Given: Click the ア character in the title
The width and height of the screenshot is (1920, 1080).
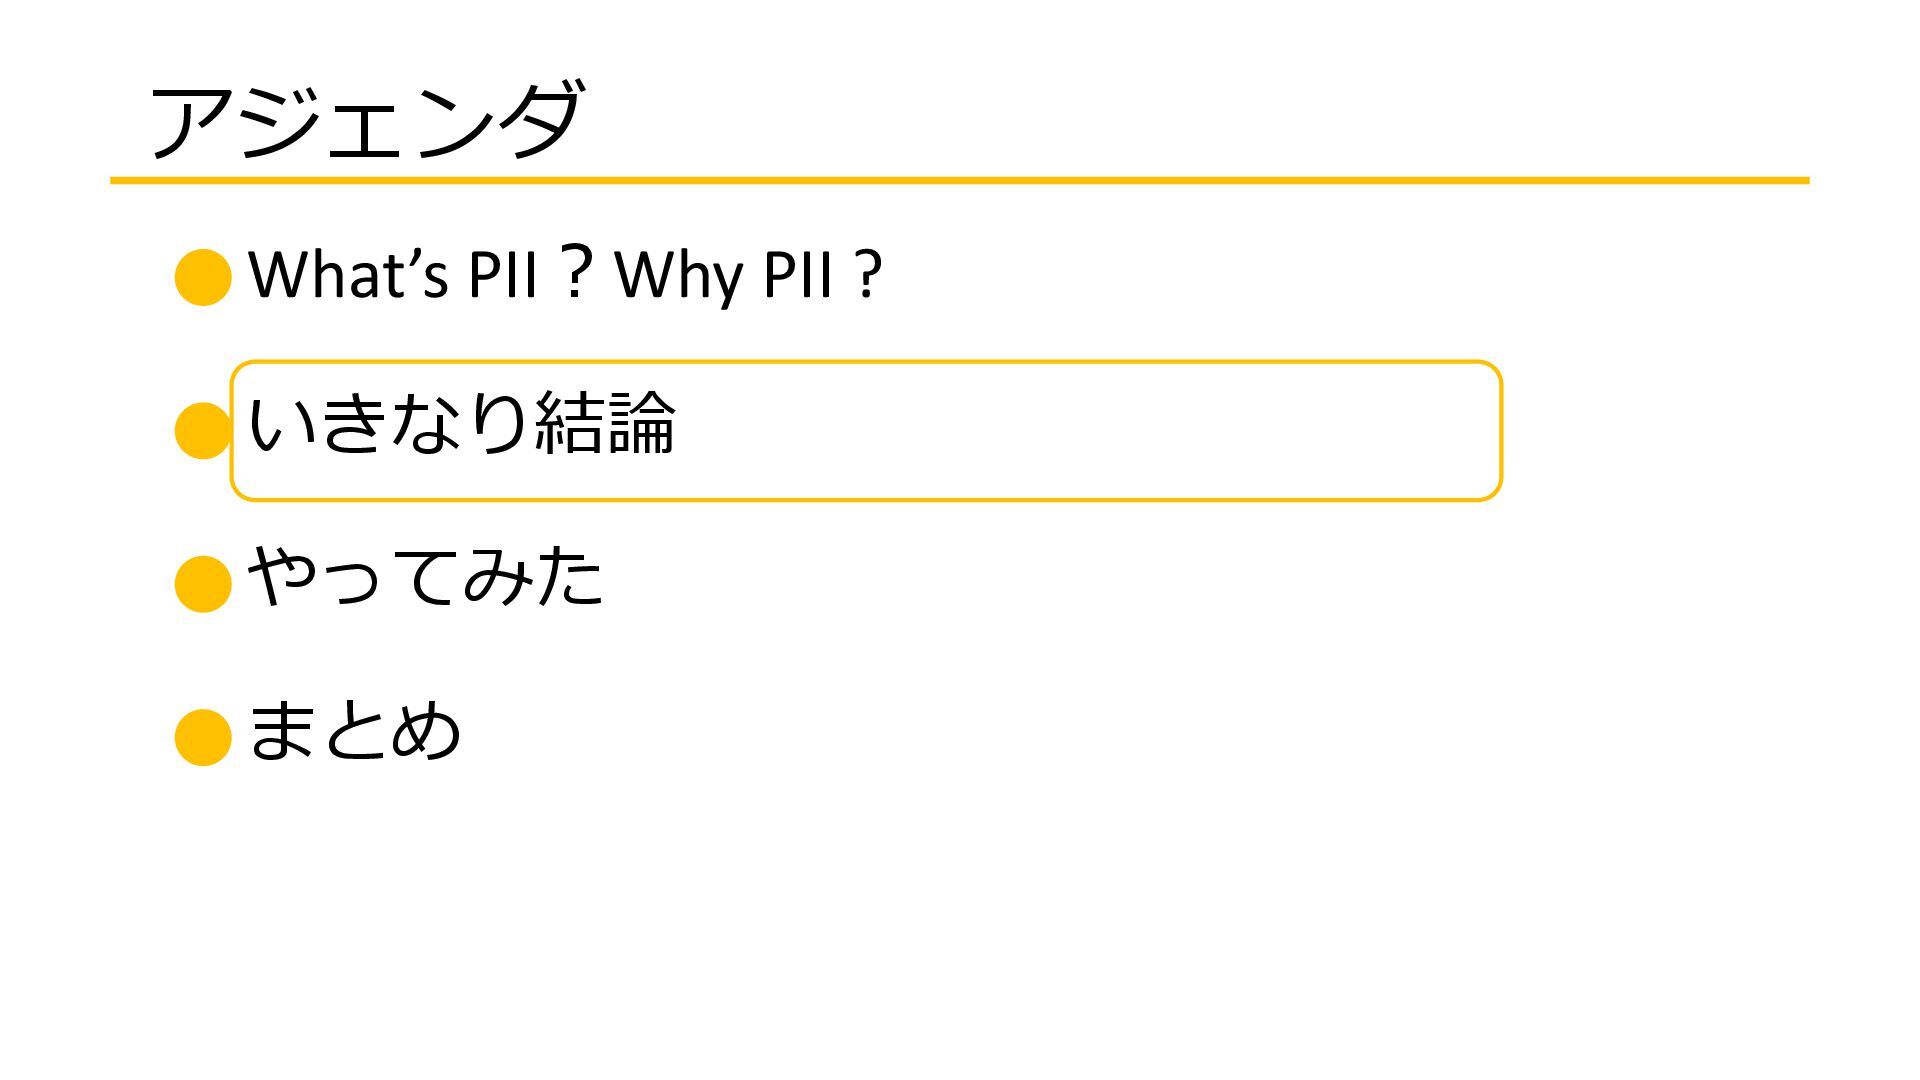Looking at the screenshot, I should [190, 122].
